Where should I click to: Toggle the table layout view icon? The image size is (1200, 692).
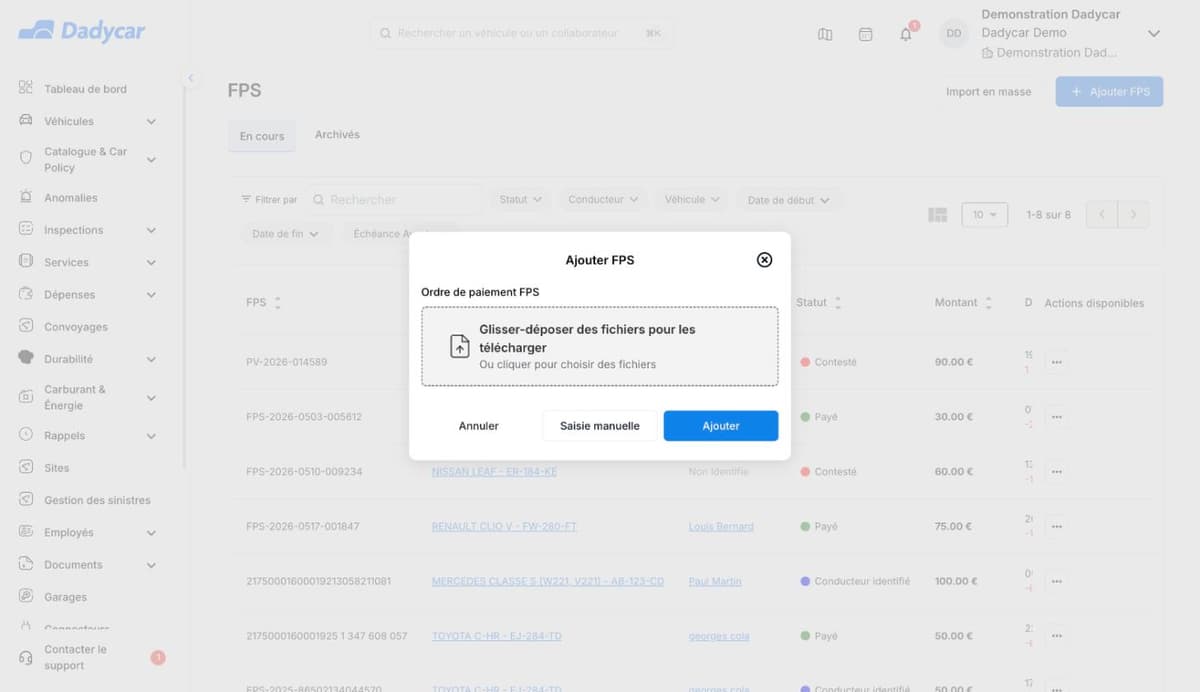(937, 215)
